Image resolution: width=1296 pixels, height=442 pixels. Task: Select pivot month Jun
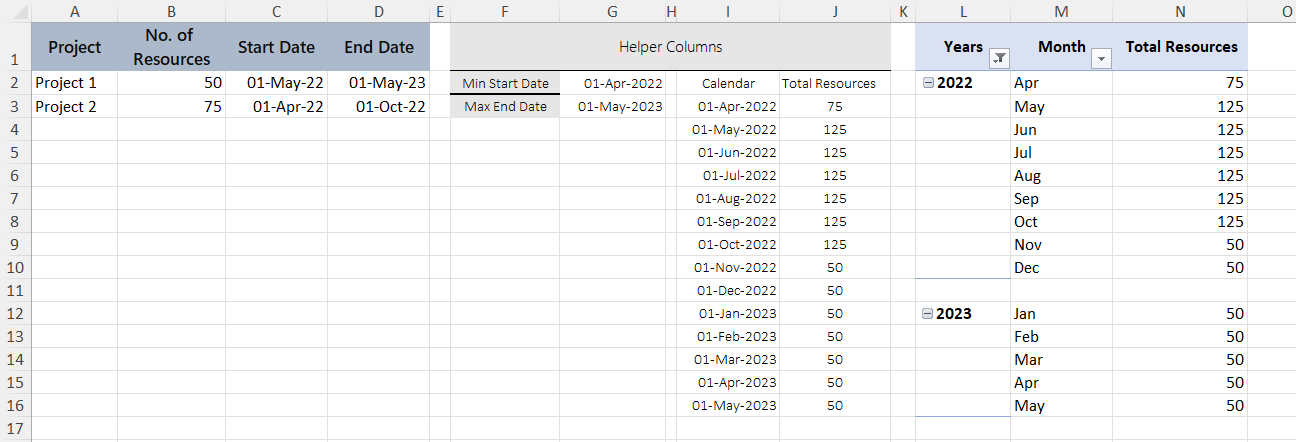[1062, 129]
